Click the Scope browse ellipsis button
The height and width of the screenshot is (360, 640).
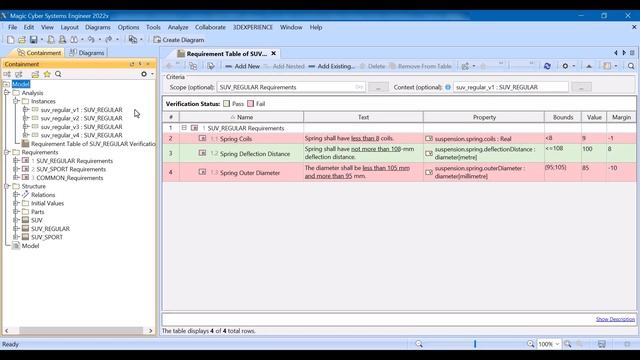click(x=378, y=87)
